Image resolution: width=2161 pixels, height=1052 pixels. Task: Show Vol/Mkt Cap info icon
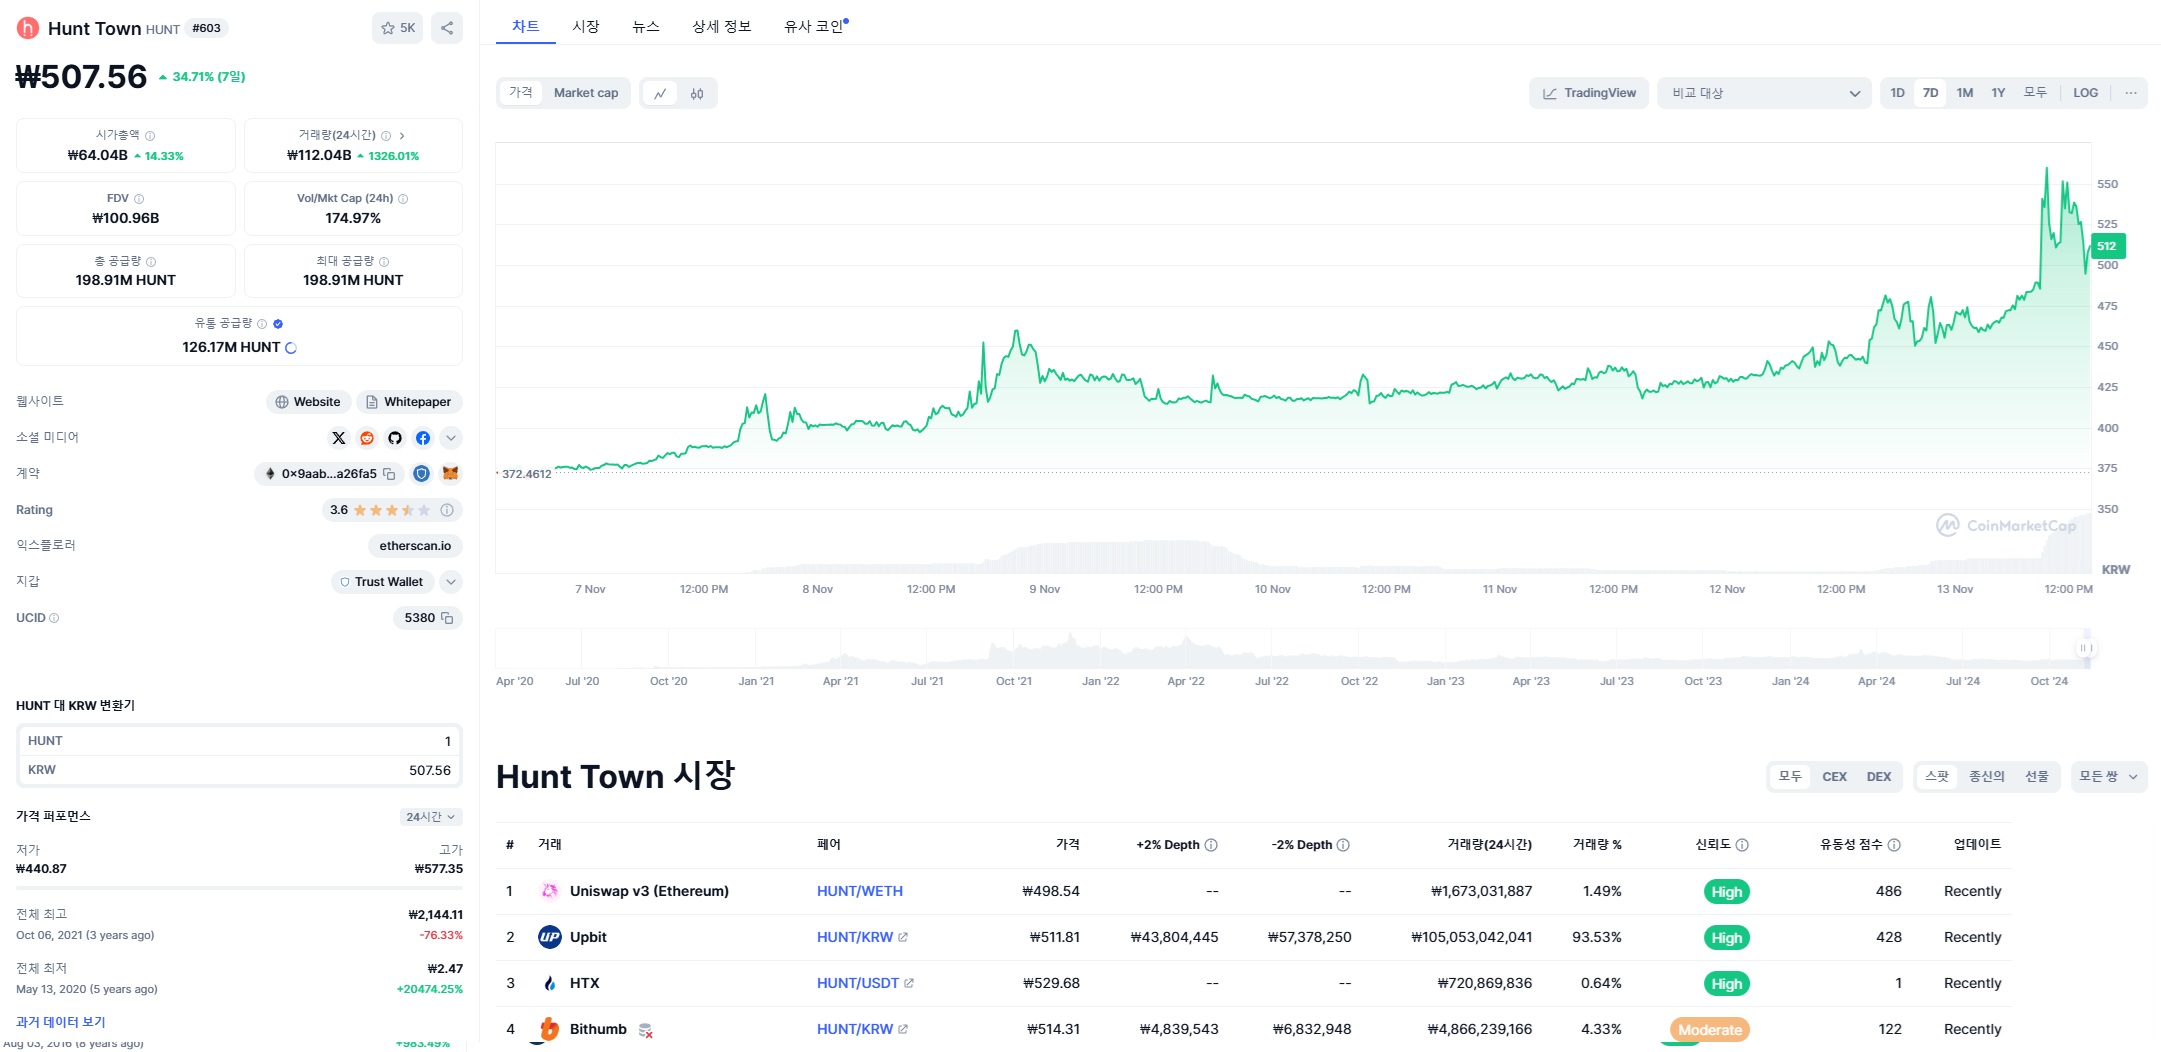tap(403, 198)
